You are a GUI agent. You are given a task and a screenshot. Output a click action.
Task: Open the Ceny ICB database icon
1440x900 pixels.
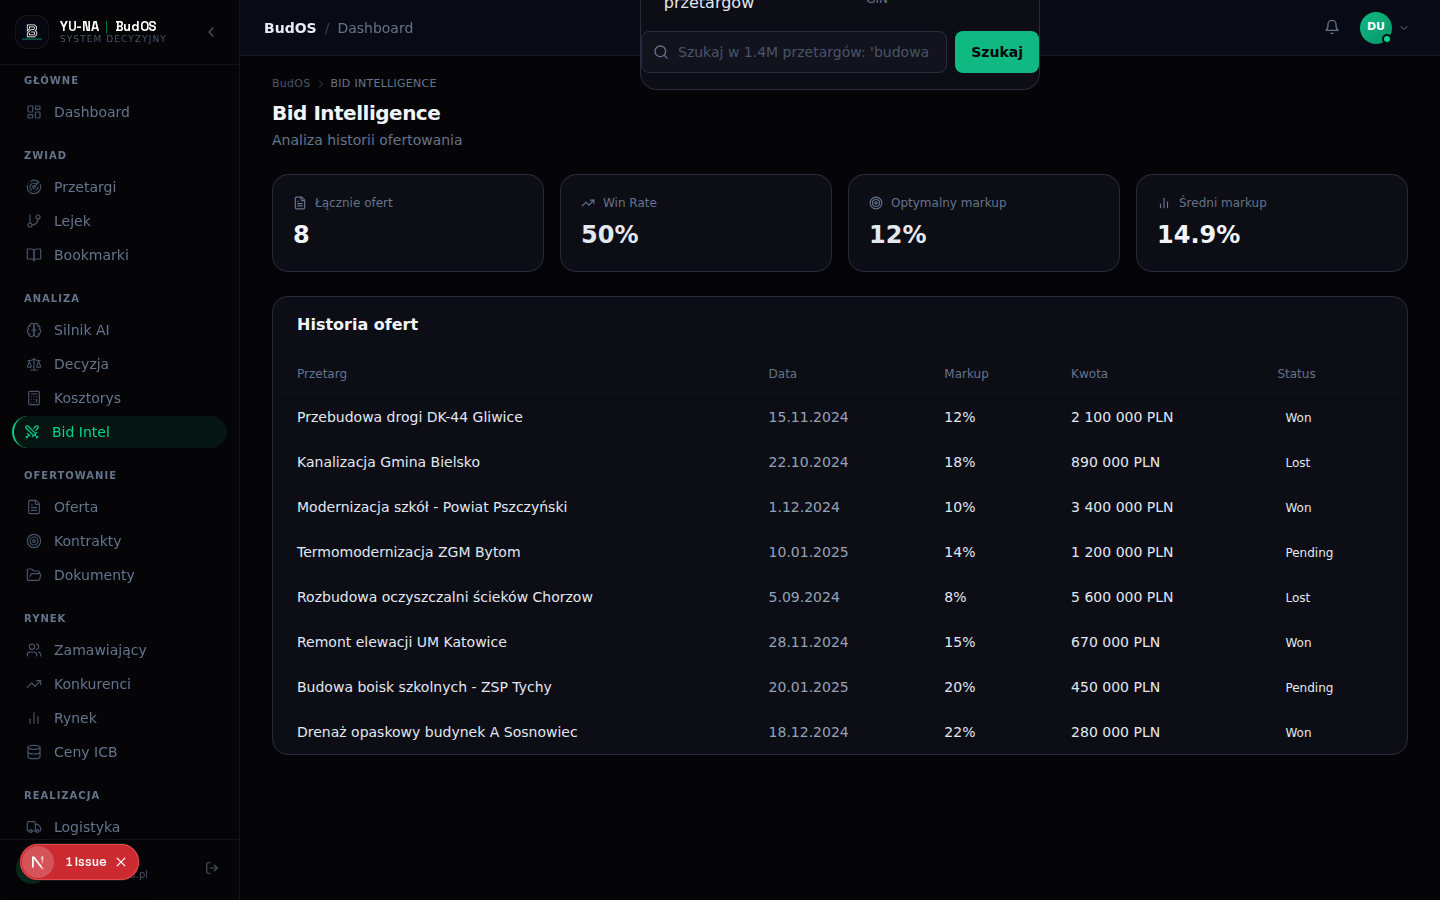(x=34, y=752)
